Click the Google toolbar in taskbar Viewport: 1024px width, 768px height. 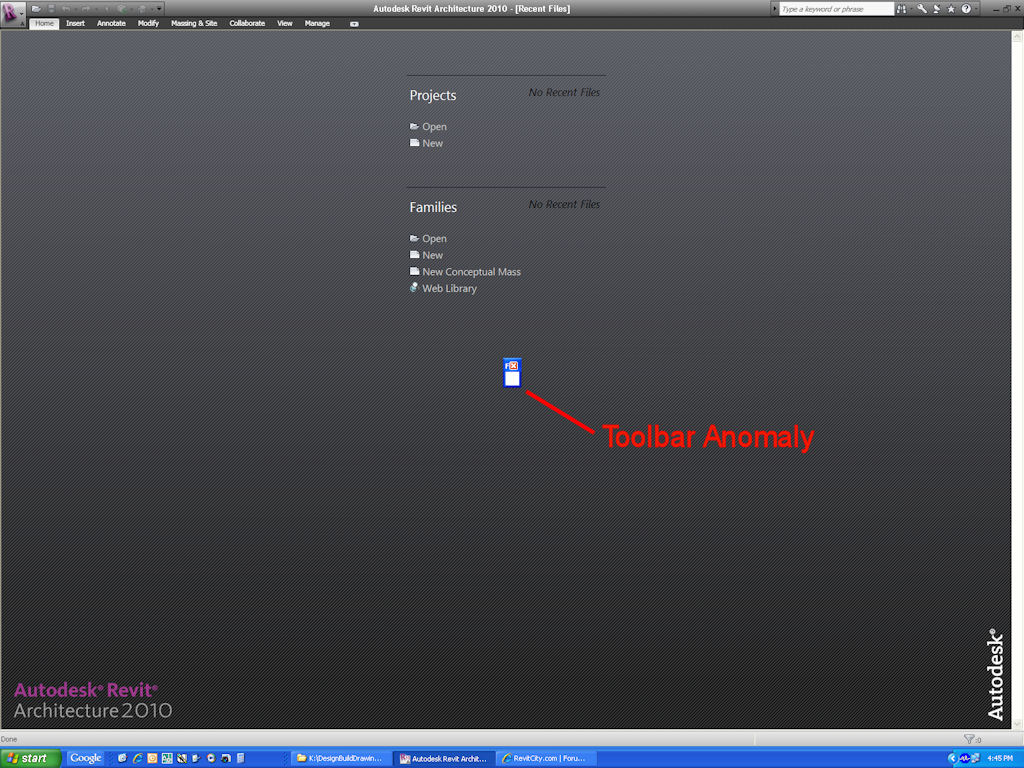[x=86, y=758]
